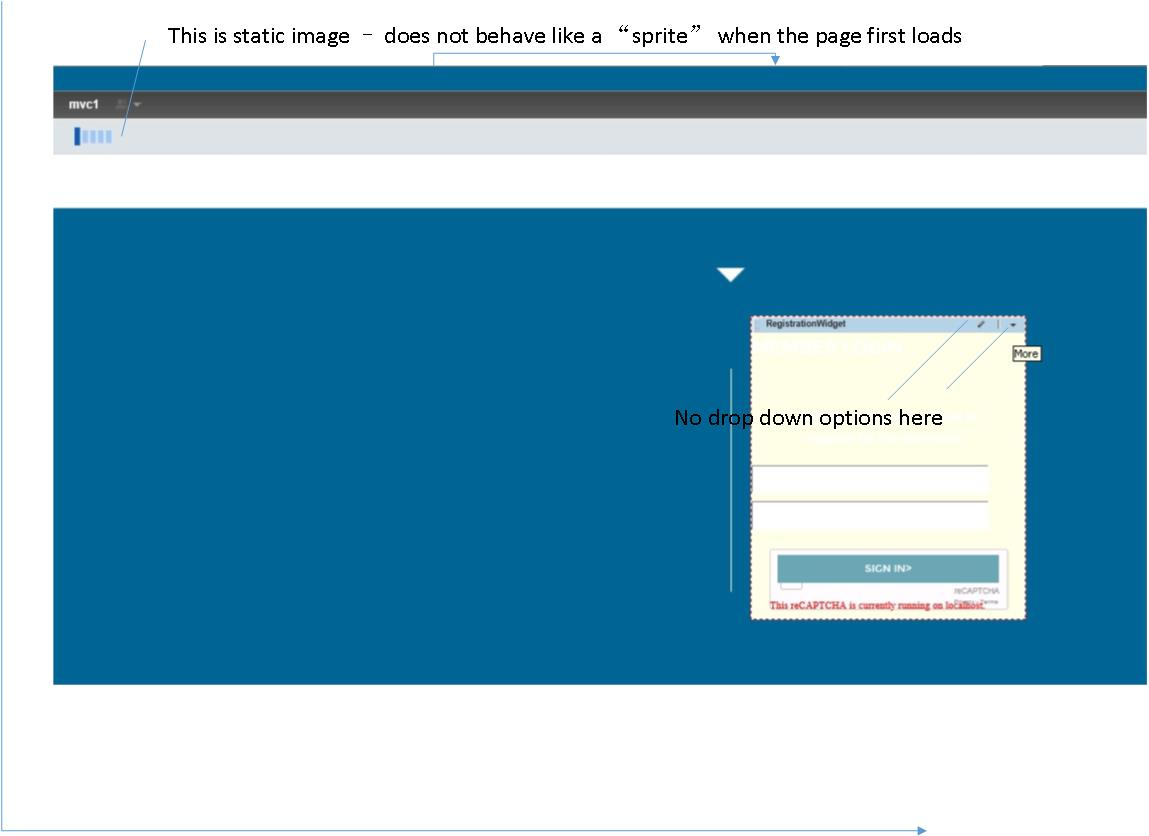Click the blue bracket callout above the header
The width and height of the screenshot is (1149, 836).
tap(604, 55)
